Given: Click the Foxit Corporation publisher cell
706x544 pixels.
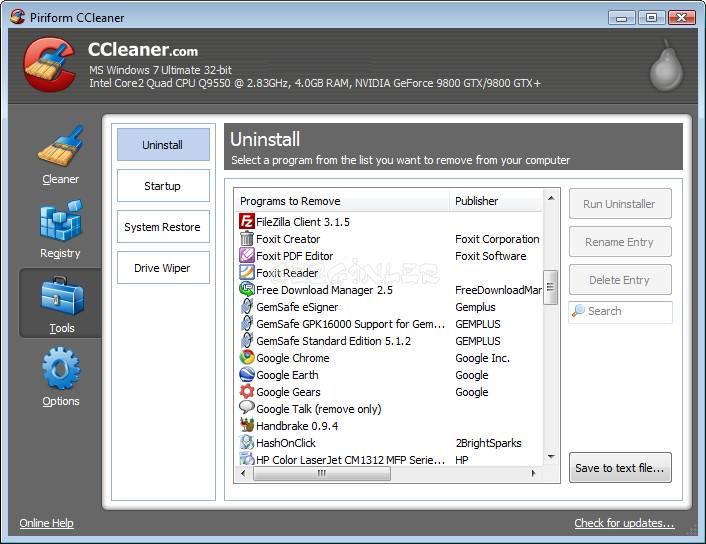Looking at the screenshot, I should pos(497,239).
